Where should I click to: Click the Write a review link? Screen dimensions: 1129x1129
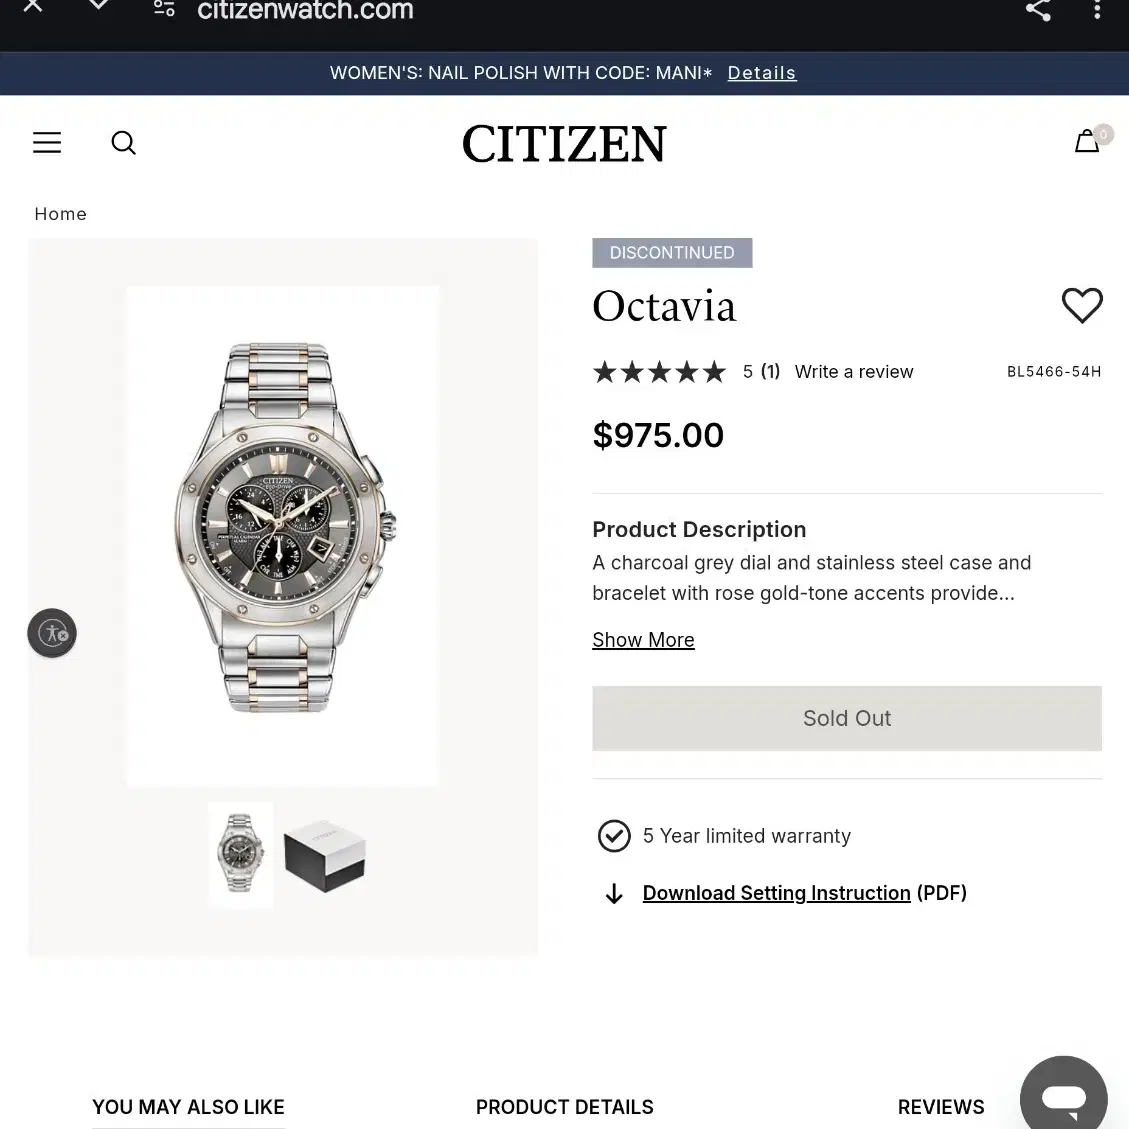pos(854,372)
